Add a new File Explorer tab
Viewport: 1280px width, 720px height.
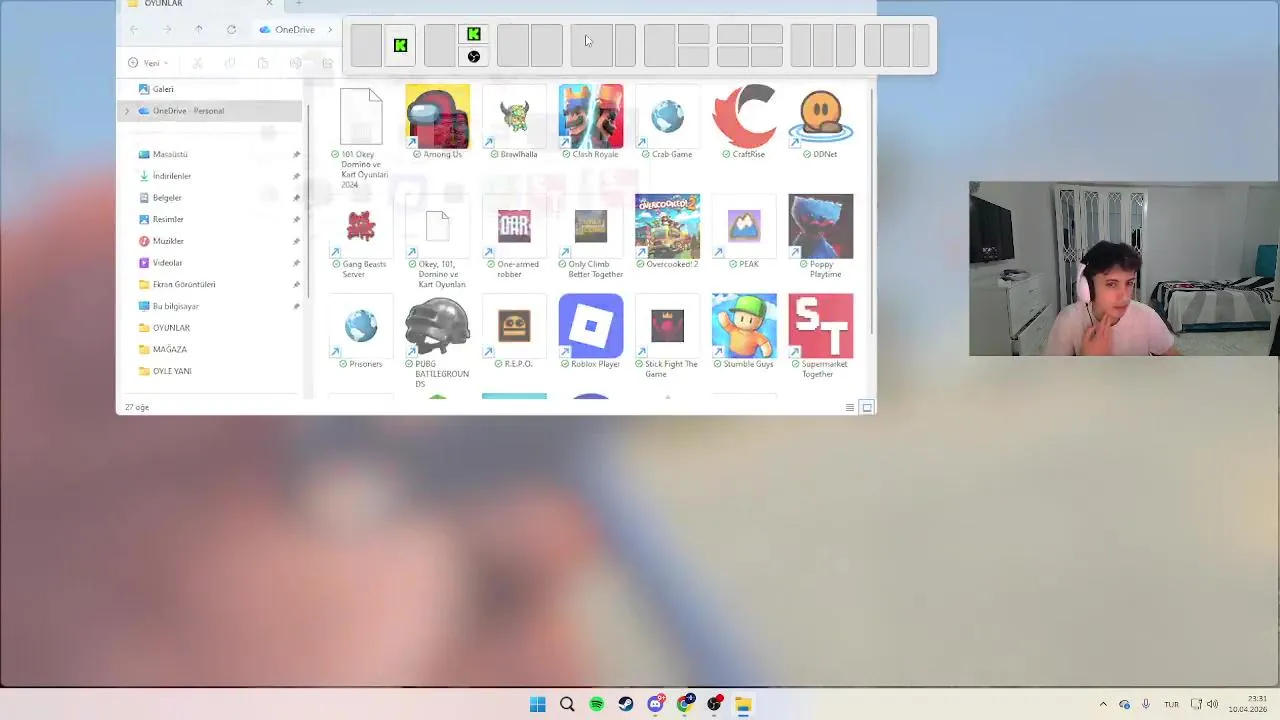pyautogui.click(x=298, y=4)
